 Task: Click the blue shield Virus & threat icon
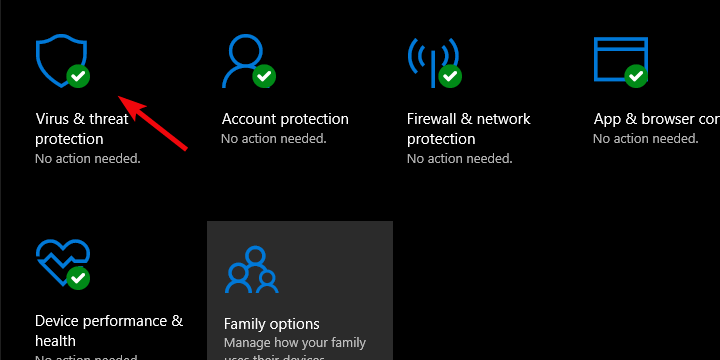coord(60,59)
